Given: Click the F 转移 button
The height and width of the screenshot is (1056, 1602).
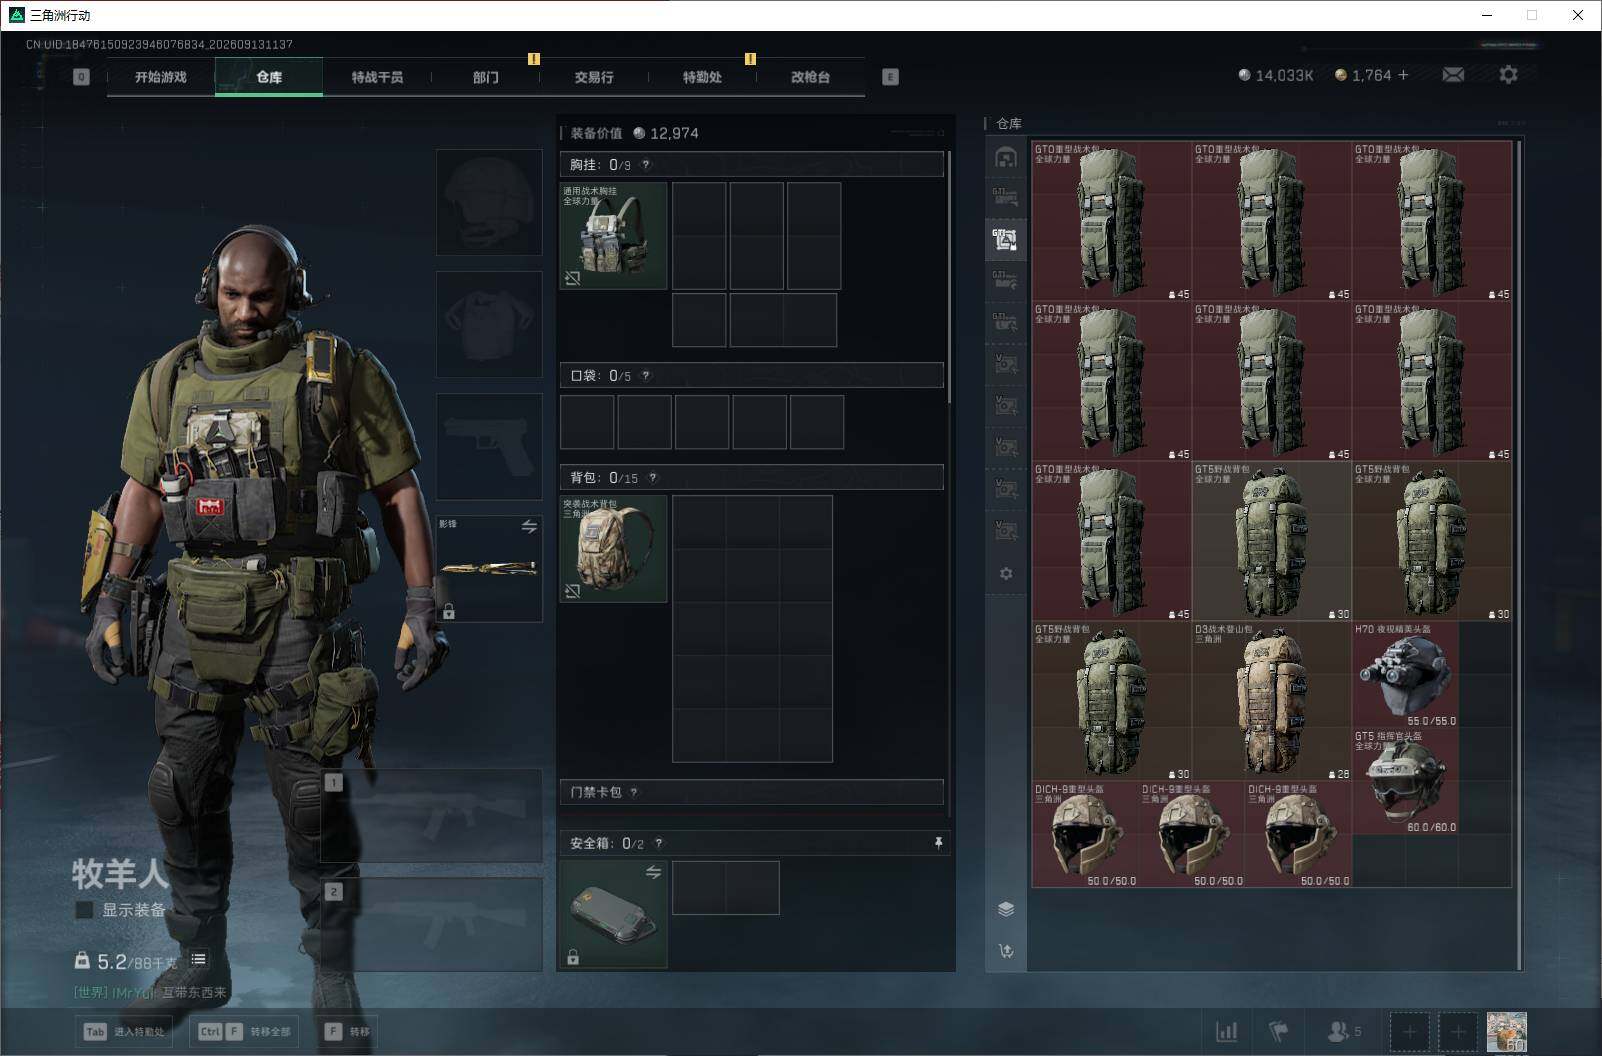Looking at the screenshot, I should click(347, 1032).
